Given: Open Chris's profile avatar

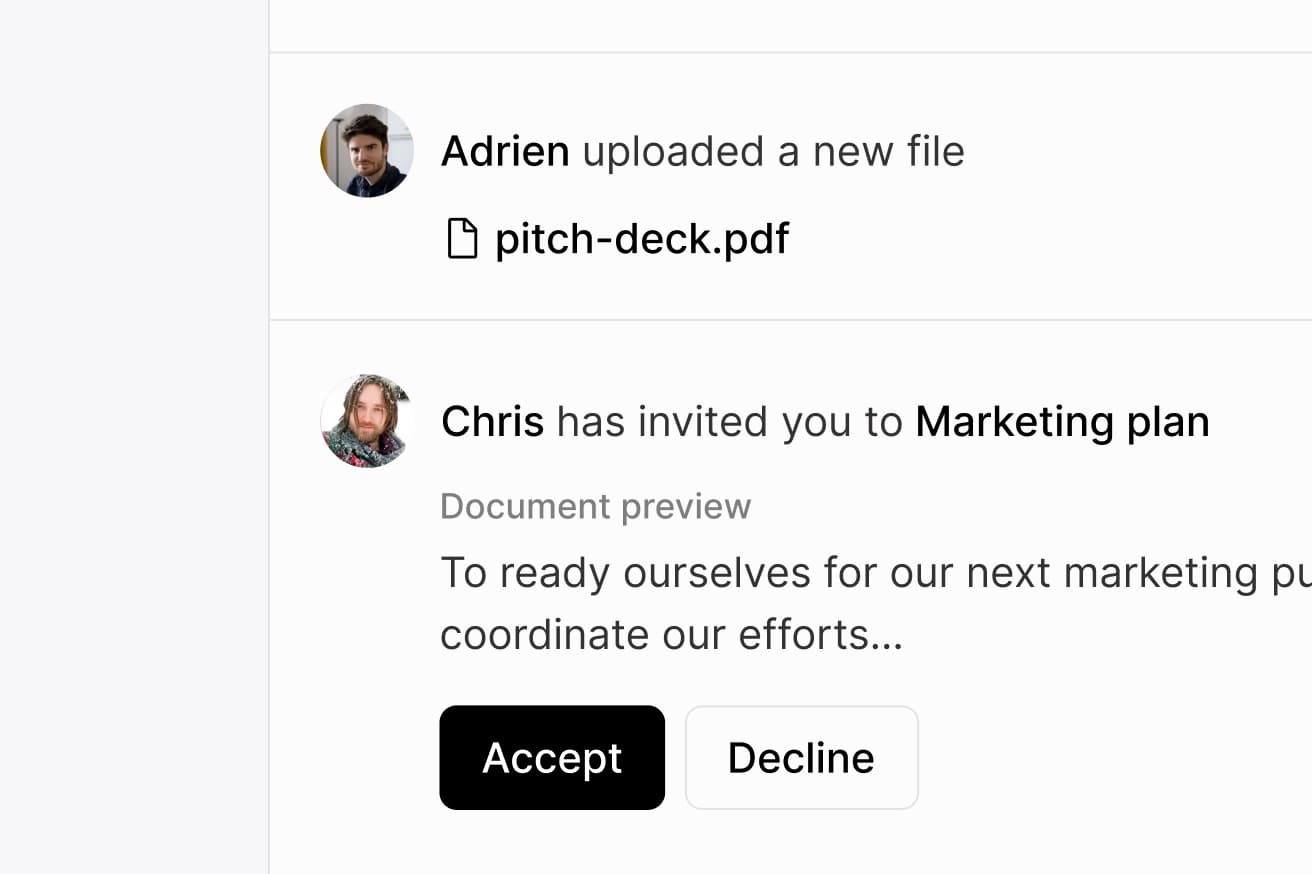Looking at the screenshot, I should 367,421.
